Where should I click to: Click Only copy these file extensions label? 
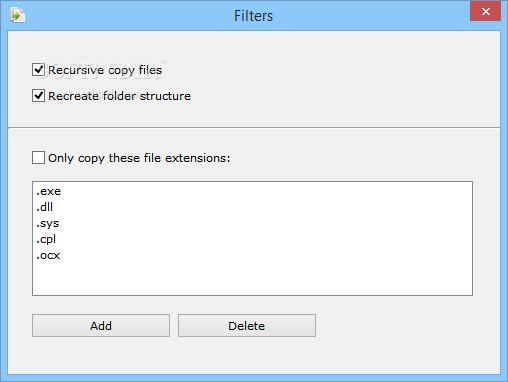pos(139,158)
